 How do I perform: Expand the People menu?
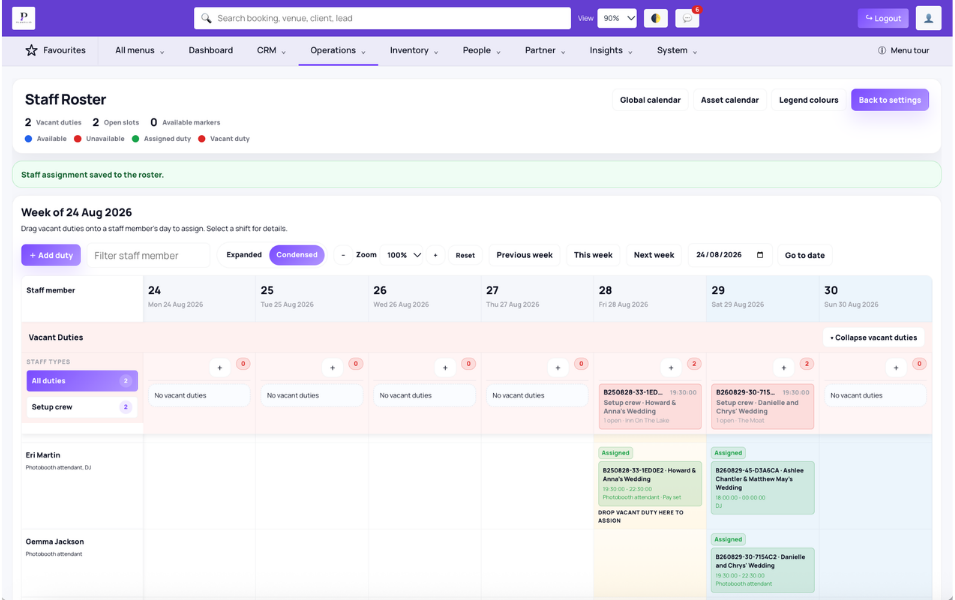point(481,51)
